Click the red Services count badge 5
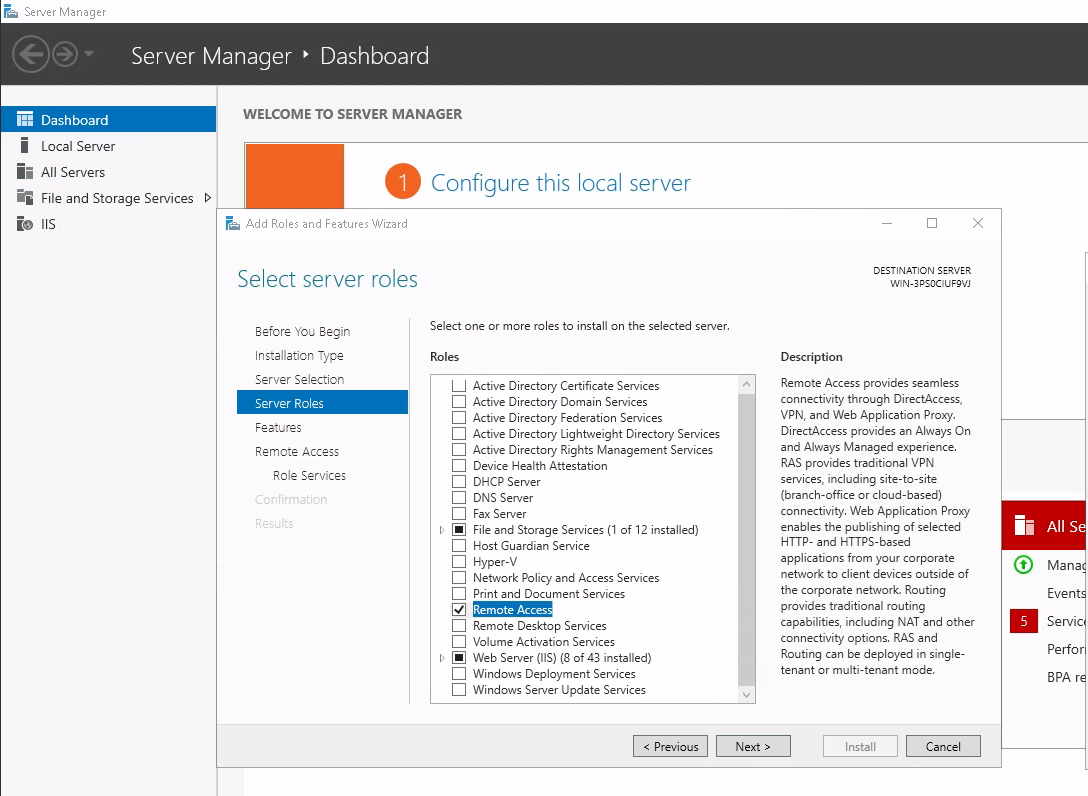 (1023, 621)
